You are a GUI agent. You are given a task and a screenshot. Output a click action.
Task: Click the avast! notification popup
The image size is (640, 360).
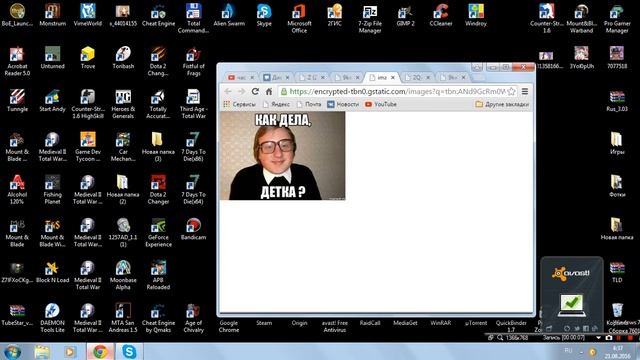pos(571,295)
